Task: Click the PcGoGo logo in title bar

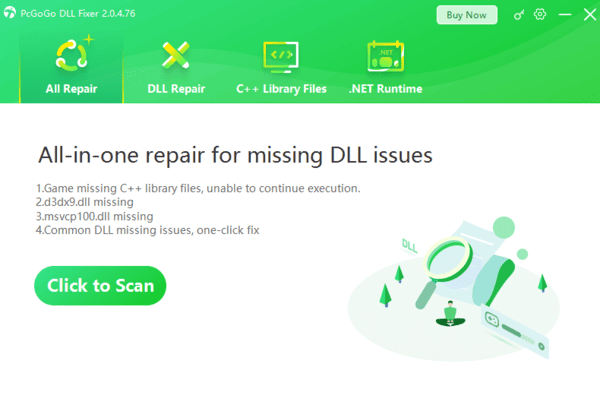Action: 10,13
